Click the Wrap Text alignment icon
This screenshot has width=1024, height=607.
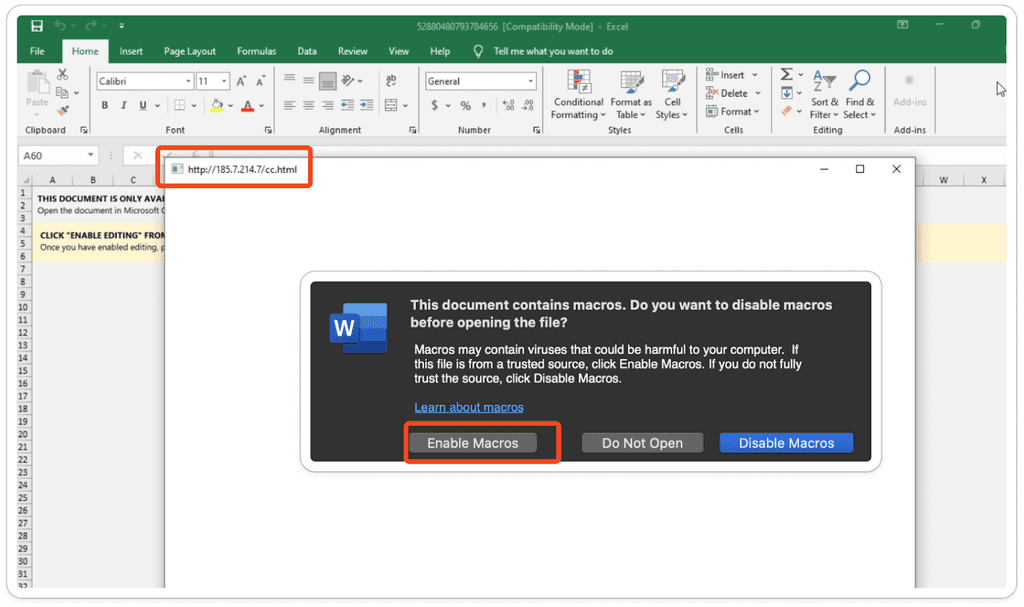(x=390, y=79)
